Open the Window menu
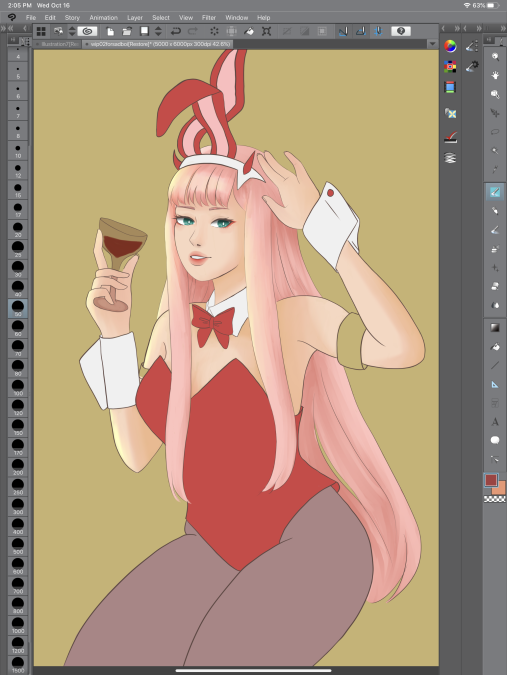This screenshot has width=507, height=675. pos(237,18)
